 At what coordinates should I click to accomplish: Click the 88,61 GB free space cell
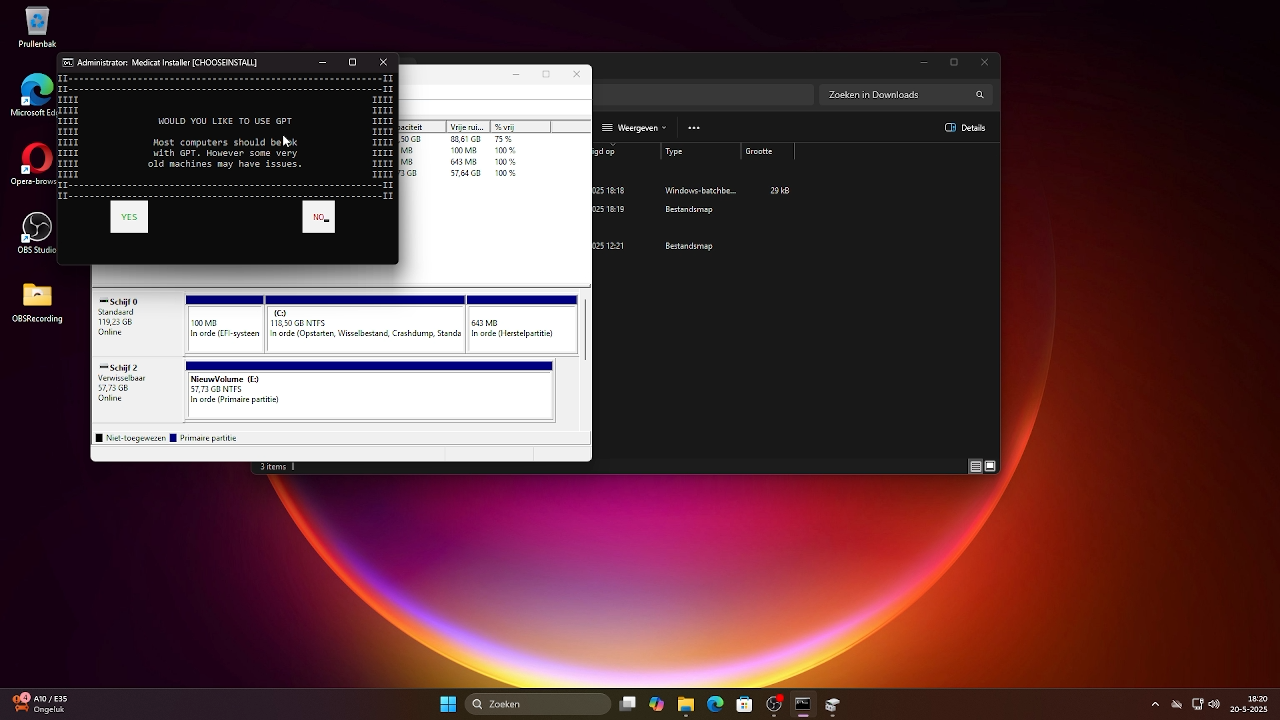click(x=465, y=139)
